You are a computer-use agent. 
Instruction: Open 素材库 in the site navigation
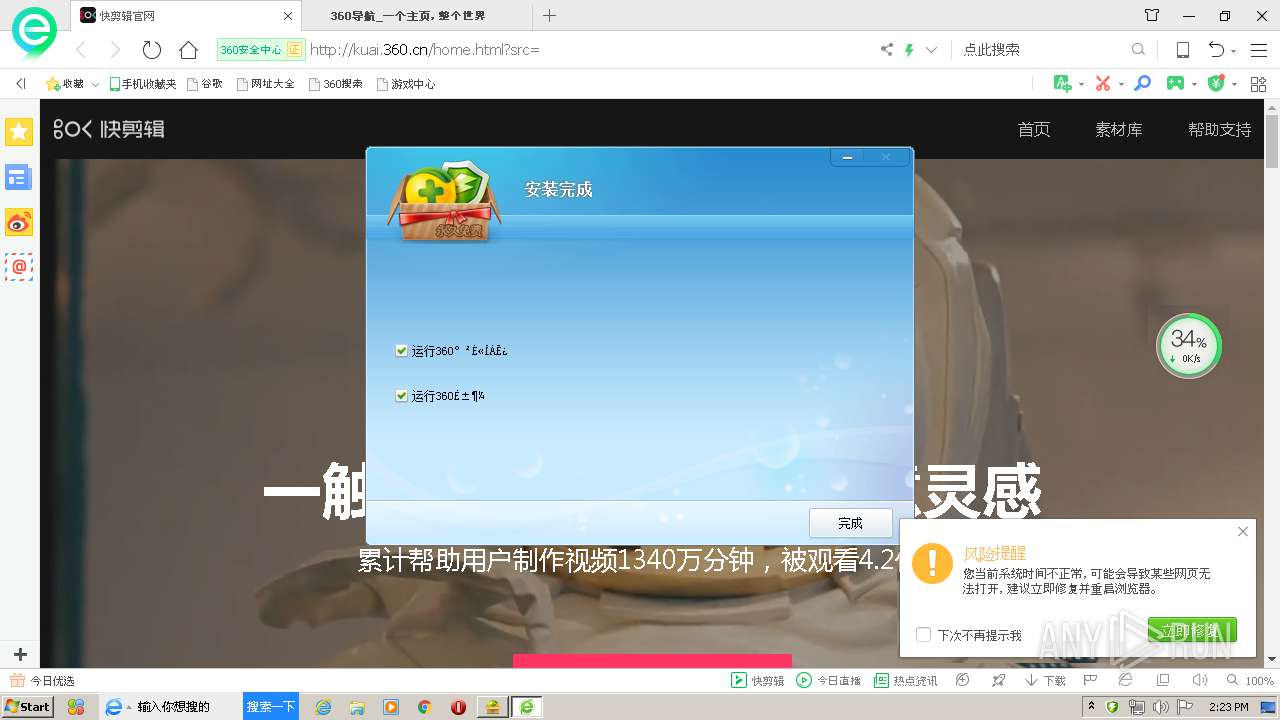pyautogui.click(x=1119, y=130)
